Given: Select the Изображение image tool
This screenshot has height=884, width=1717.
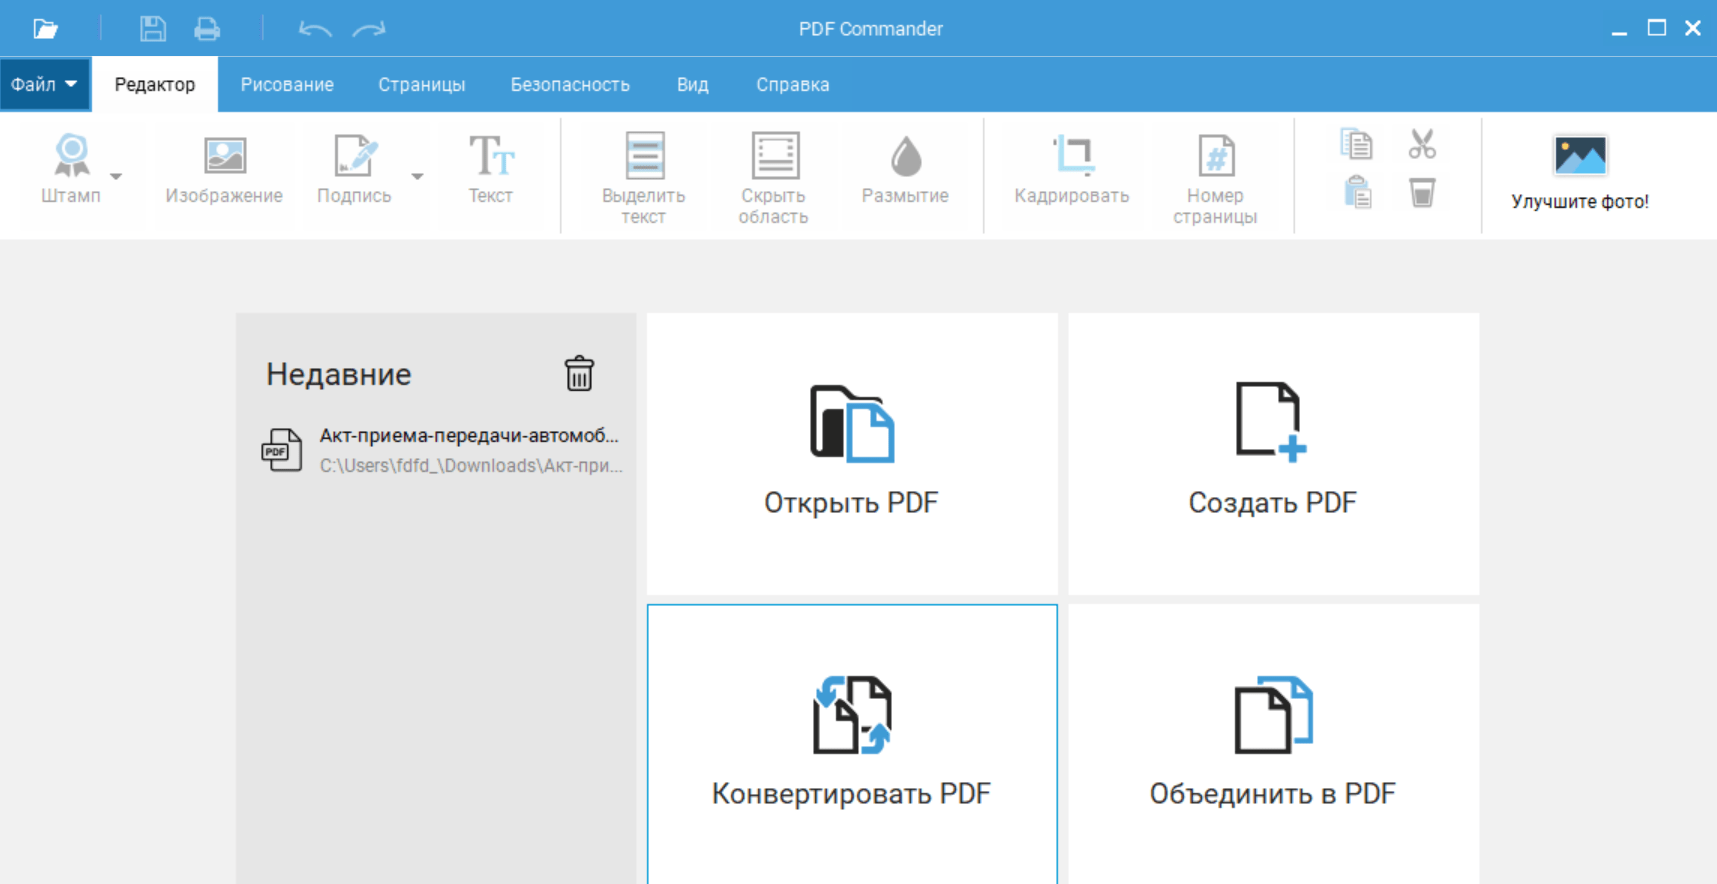Looking at the screenshot, I should click(x=224, y=169).
